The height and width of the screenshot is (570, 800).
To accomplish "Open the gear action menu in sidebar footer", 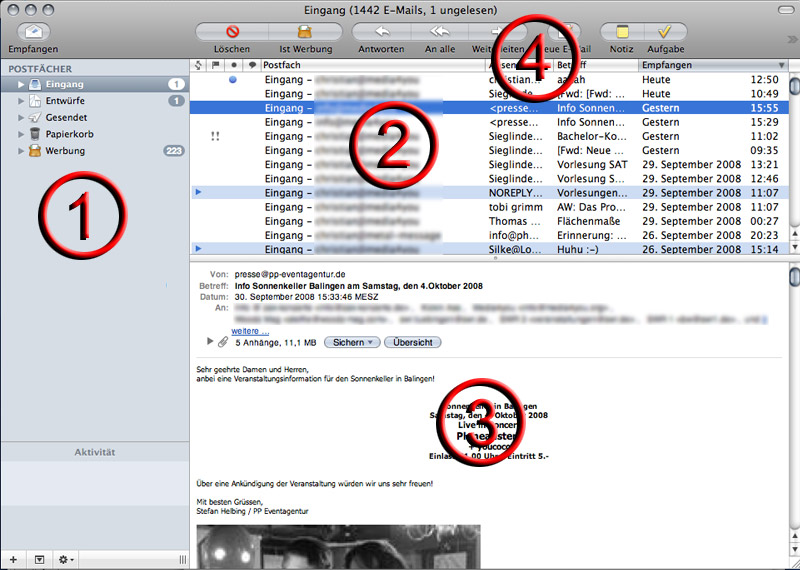I will (x=66, y=558).
